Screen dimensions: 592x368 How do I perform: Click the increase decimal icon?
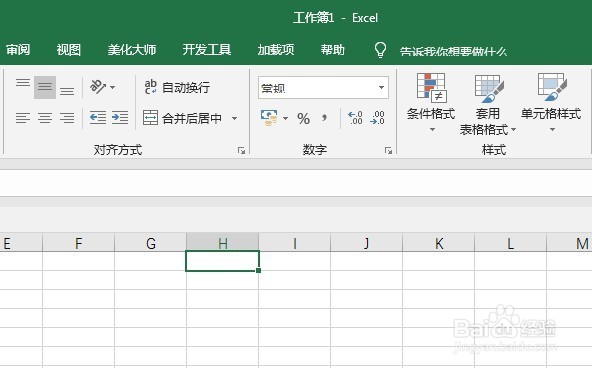click(355, 118)
